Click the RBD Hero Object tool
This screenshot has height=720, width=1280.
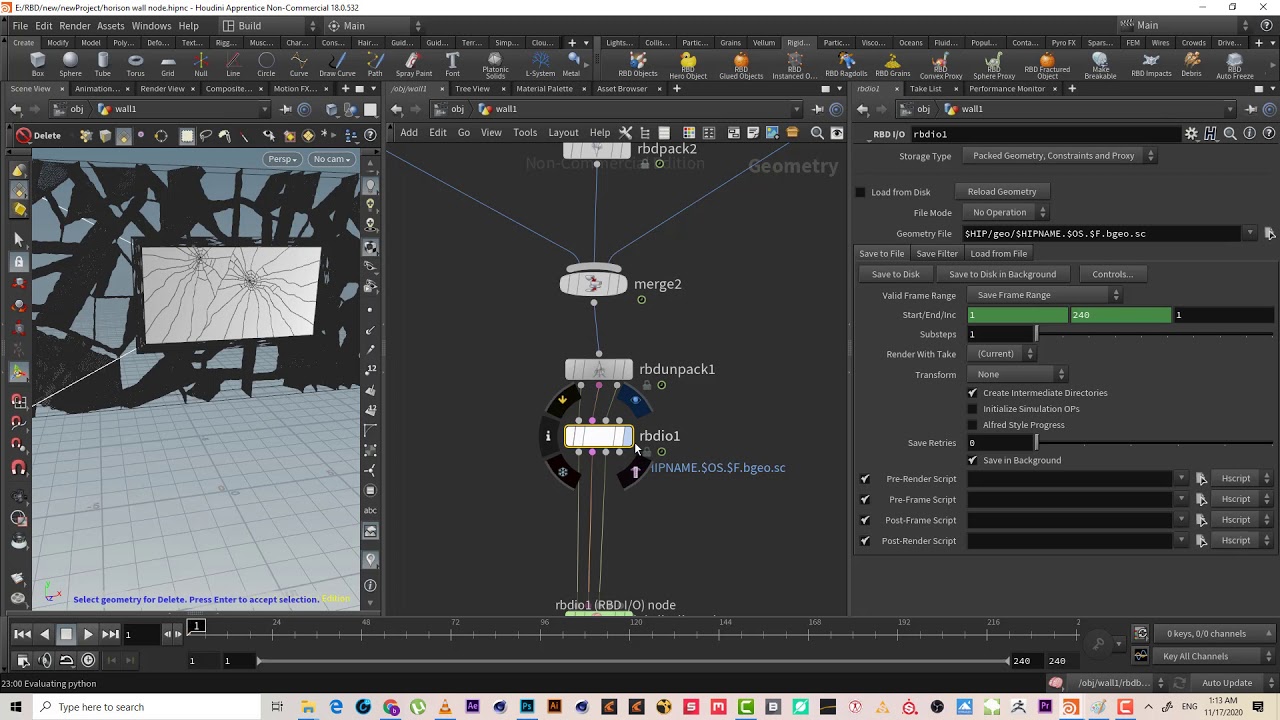pos(688,66)
